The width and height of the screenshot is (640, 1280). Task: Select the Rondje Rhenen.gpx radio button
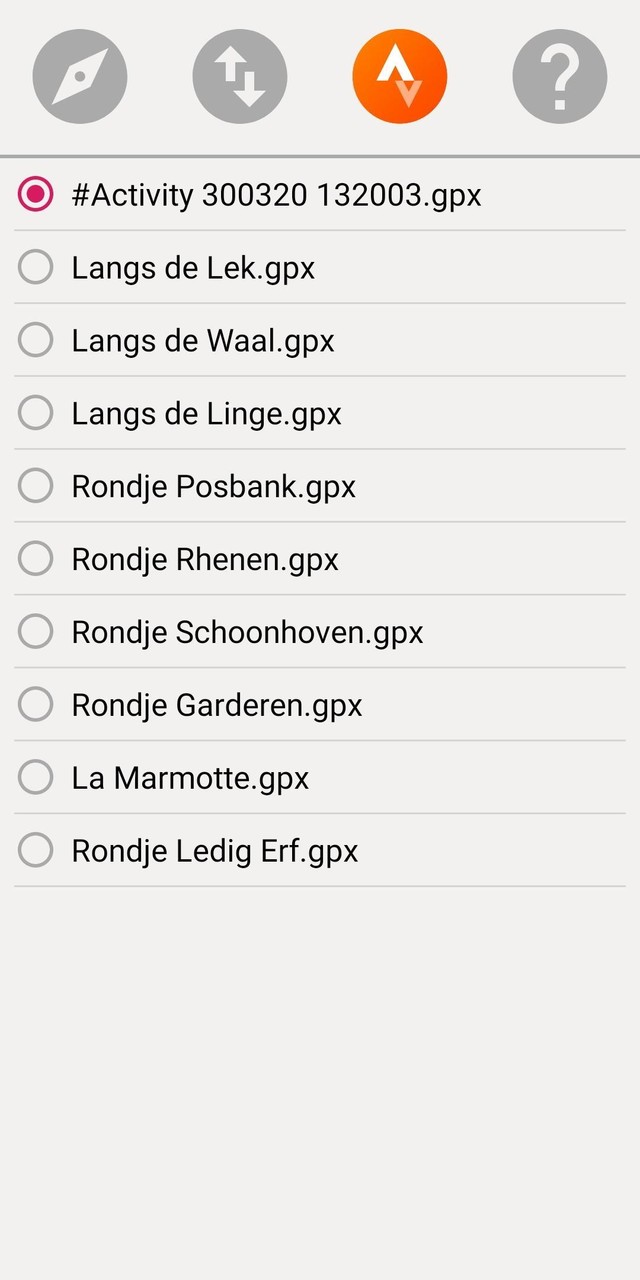tap(36, 559)
